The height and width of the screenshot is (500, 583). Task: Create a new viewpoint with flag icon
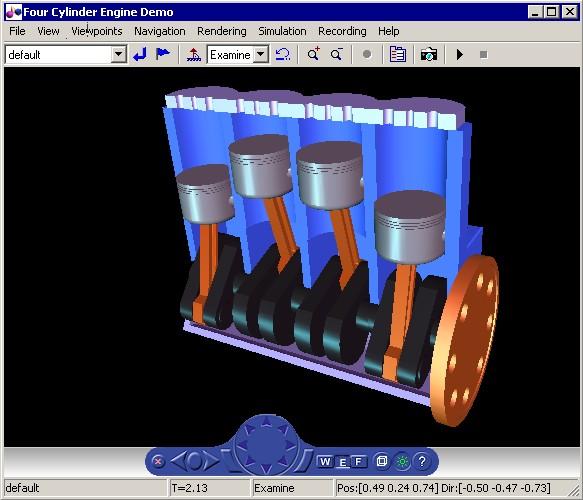point(162,54)
